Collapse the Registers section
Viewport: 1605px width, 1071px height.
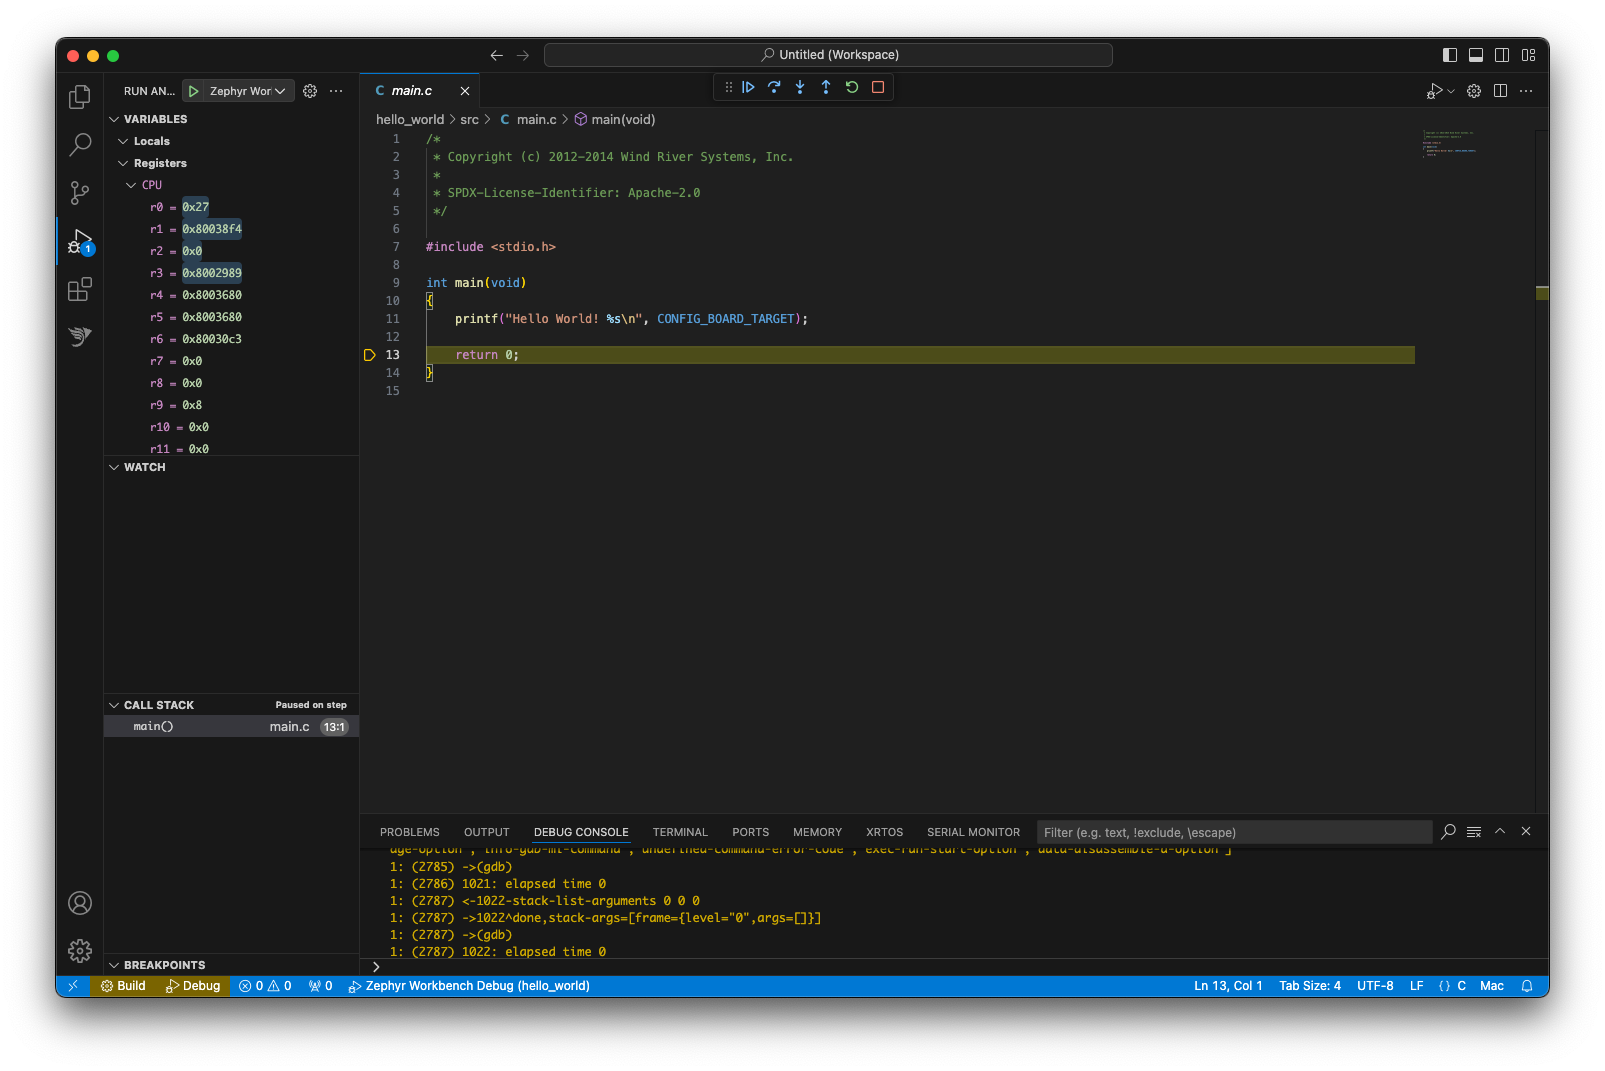124,162
